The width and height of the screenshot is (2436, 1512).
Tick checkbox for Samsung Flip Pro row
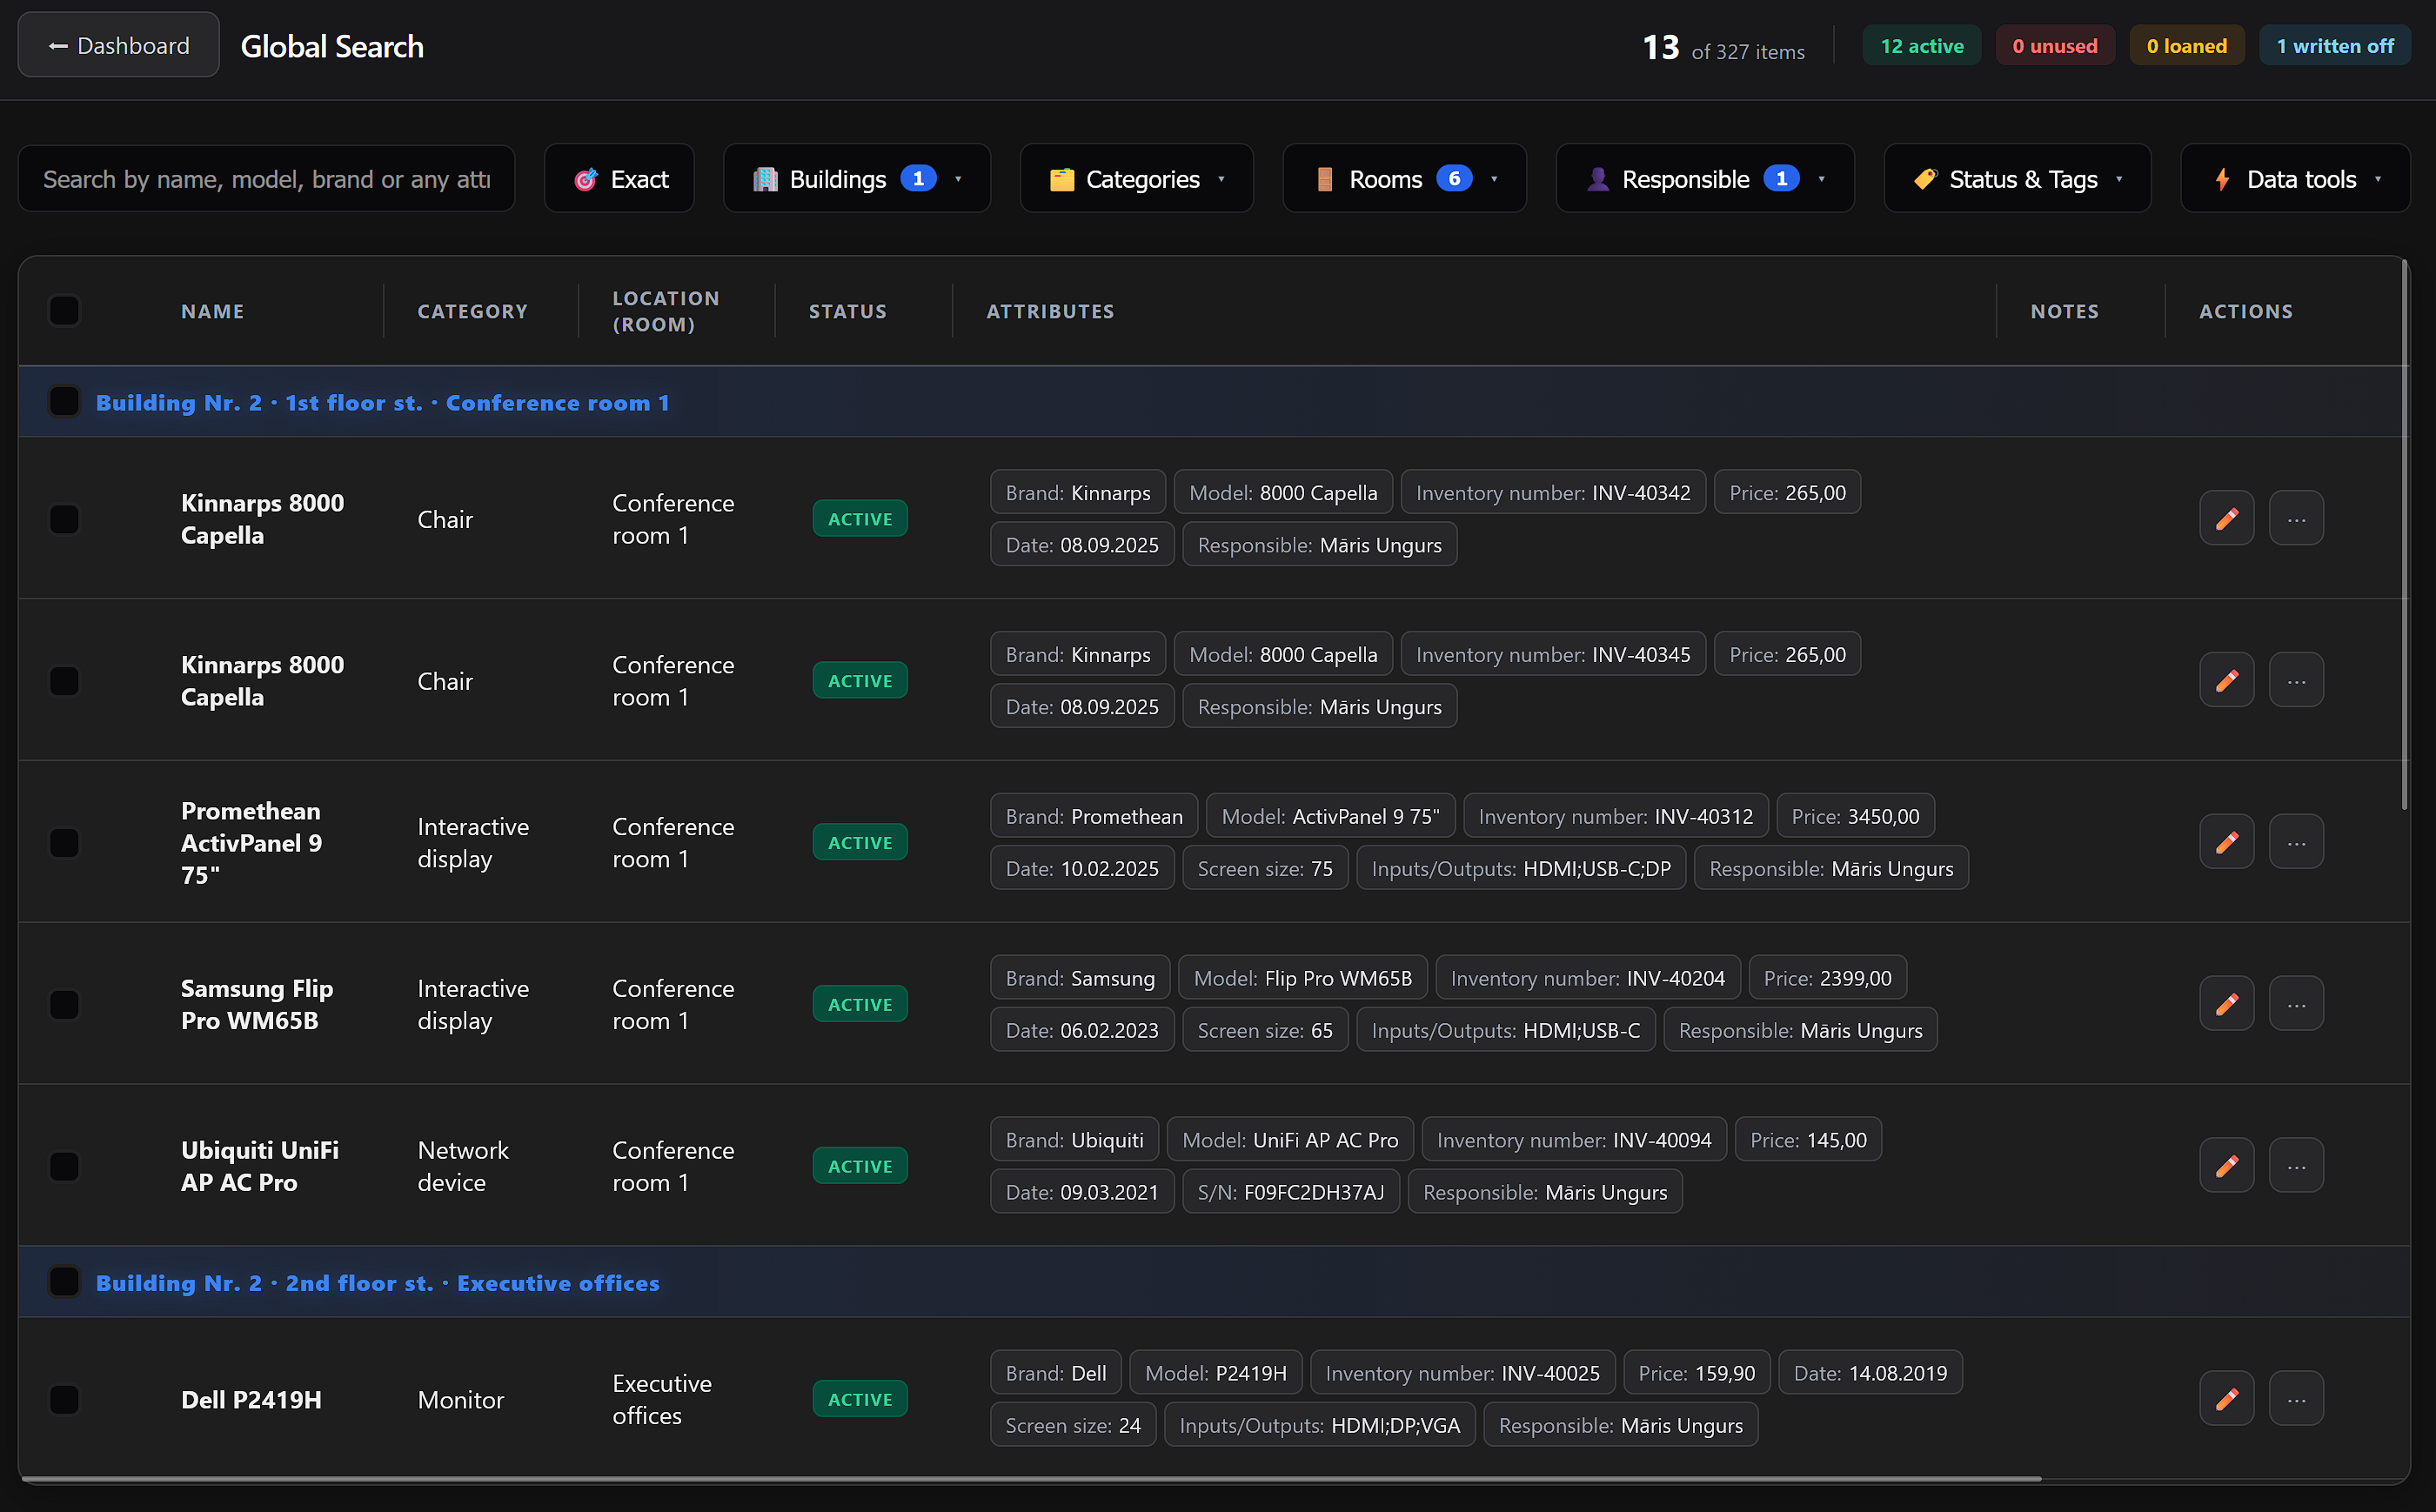[x=64, y=1004]
